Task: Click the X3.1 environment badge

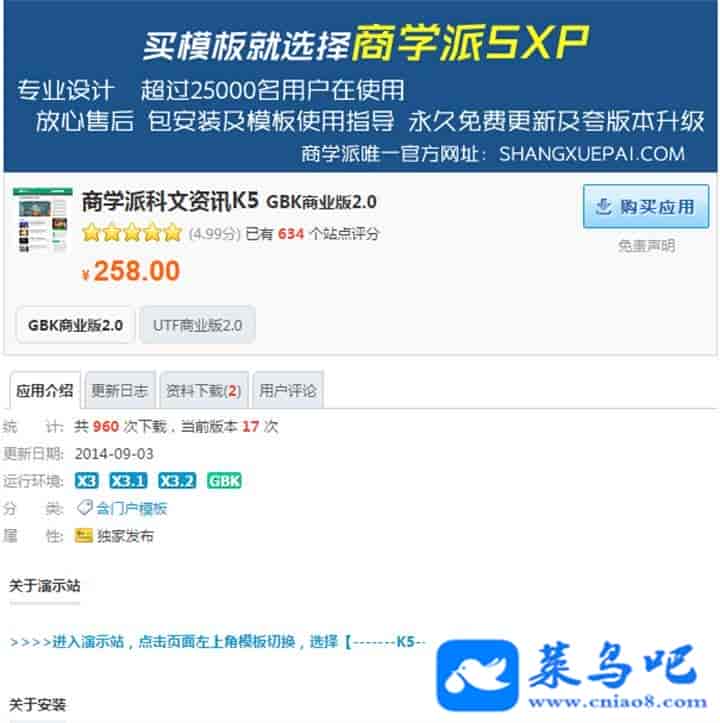Action: (x=128, y=481)
